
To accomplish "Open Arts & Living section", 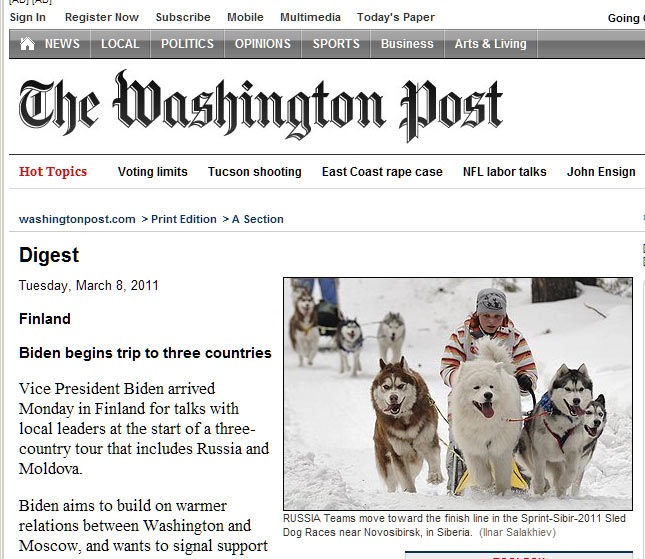I will (490, 44).
